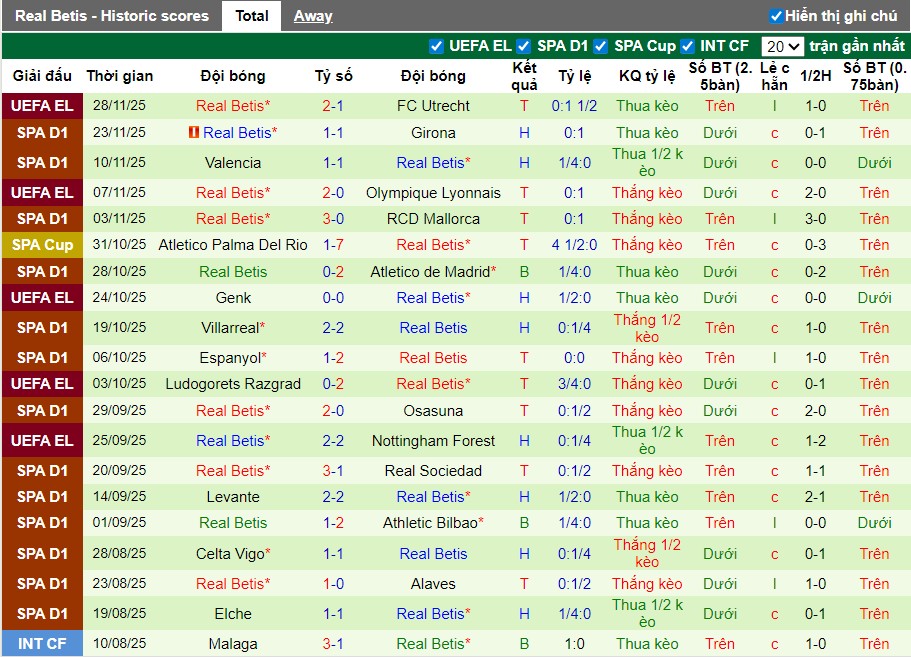This screenshot has height=657, width=911.
Task: Open the Atletico de Madrid team link
Action: [x=433, y=271]
